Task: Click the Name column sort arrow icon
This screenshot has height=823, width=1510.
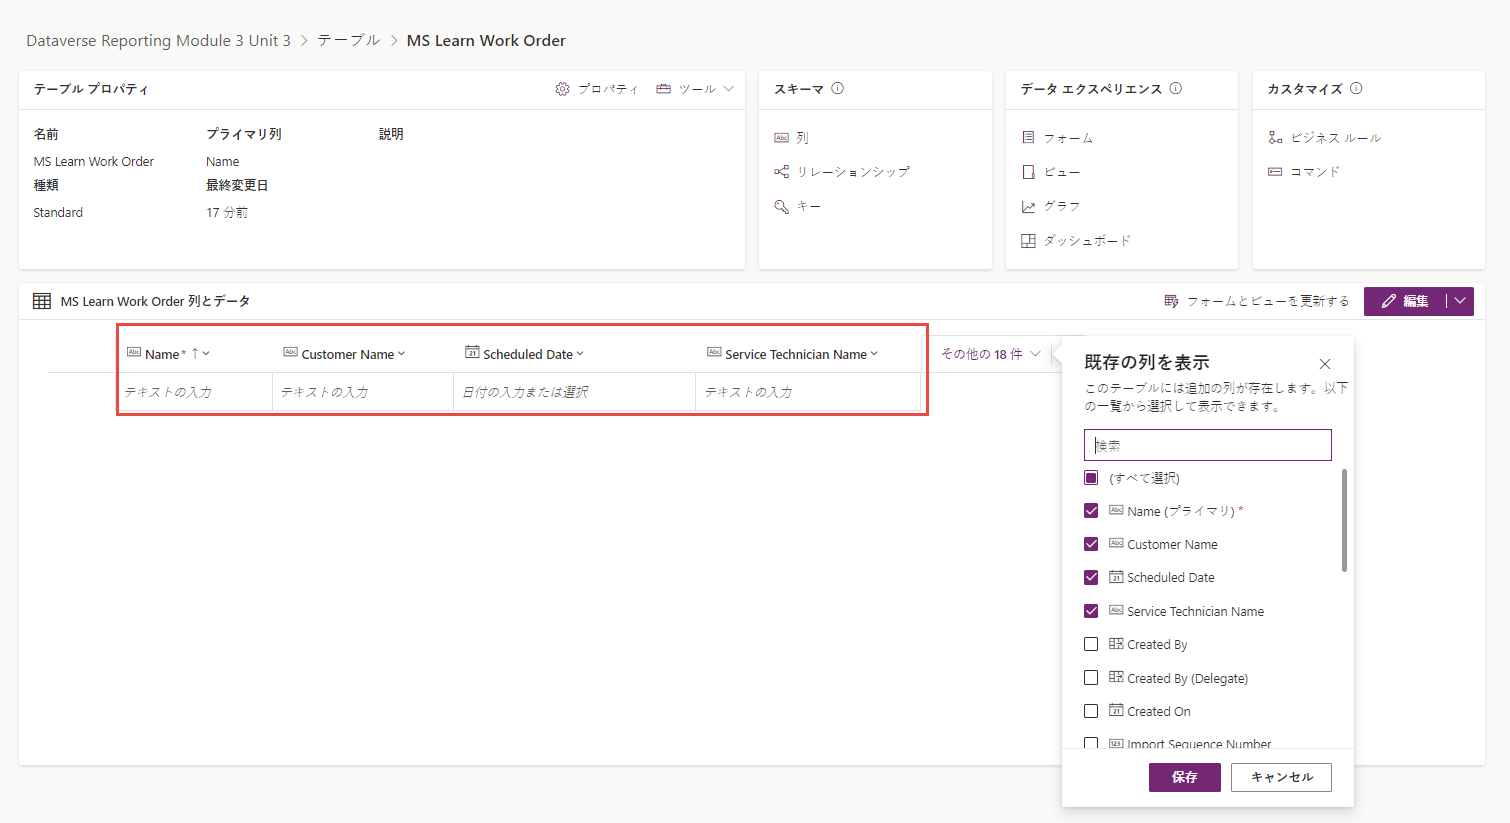Action: 195,353
